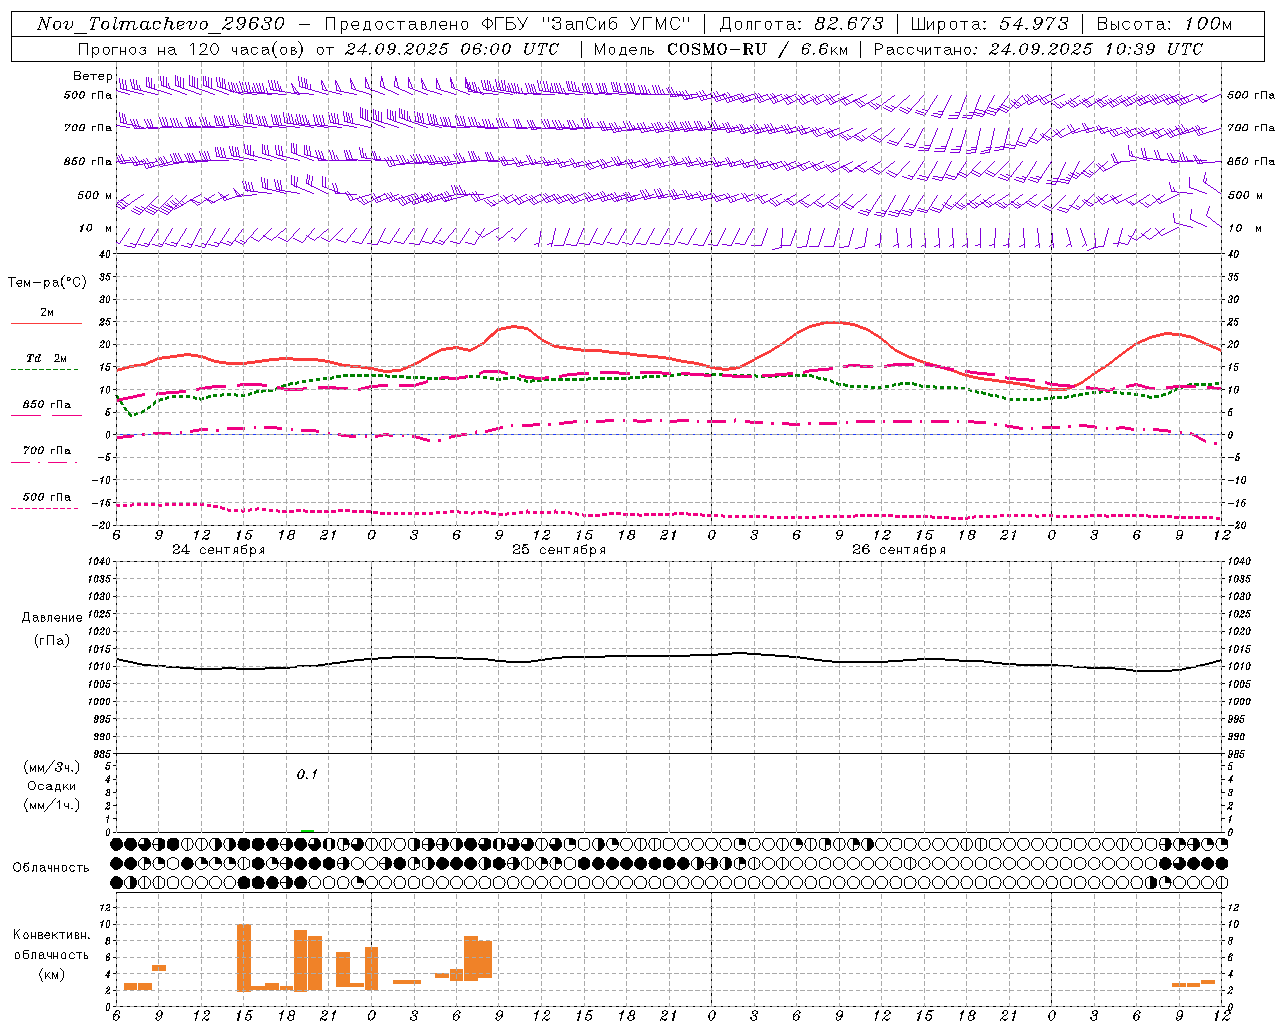Click the Широта: 54.973 value
This screenshot has height=1024, width=1280.
[x=990, y=24]
